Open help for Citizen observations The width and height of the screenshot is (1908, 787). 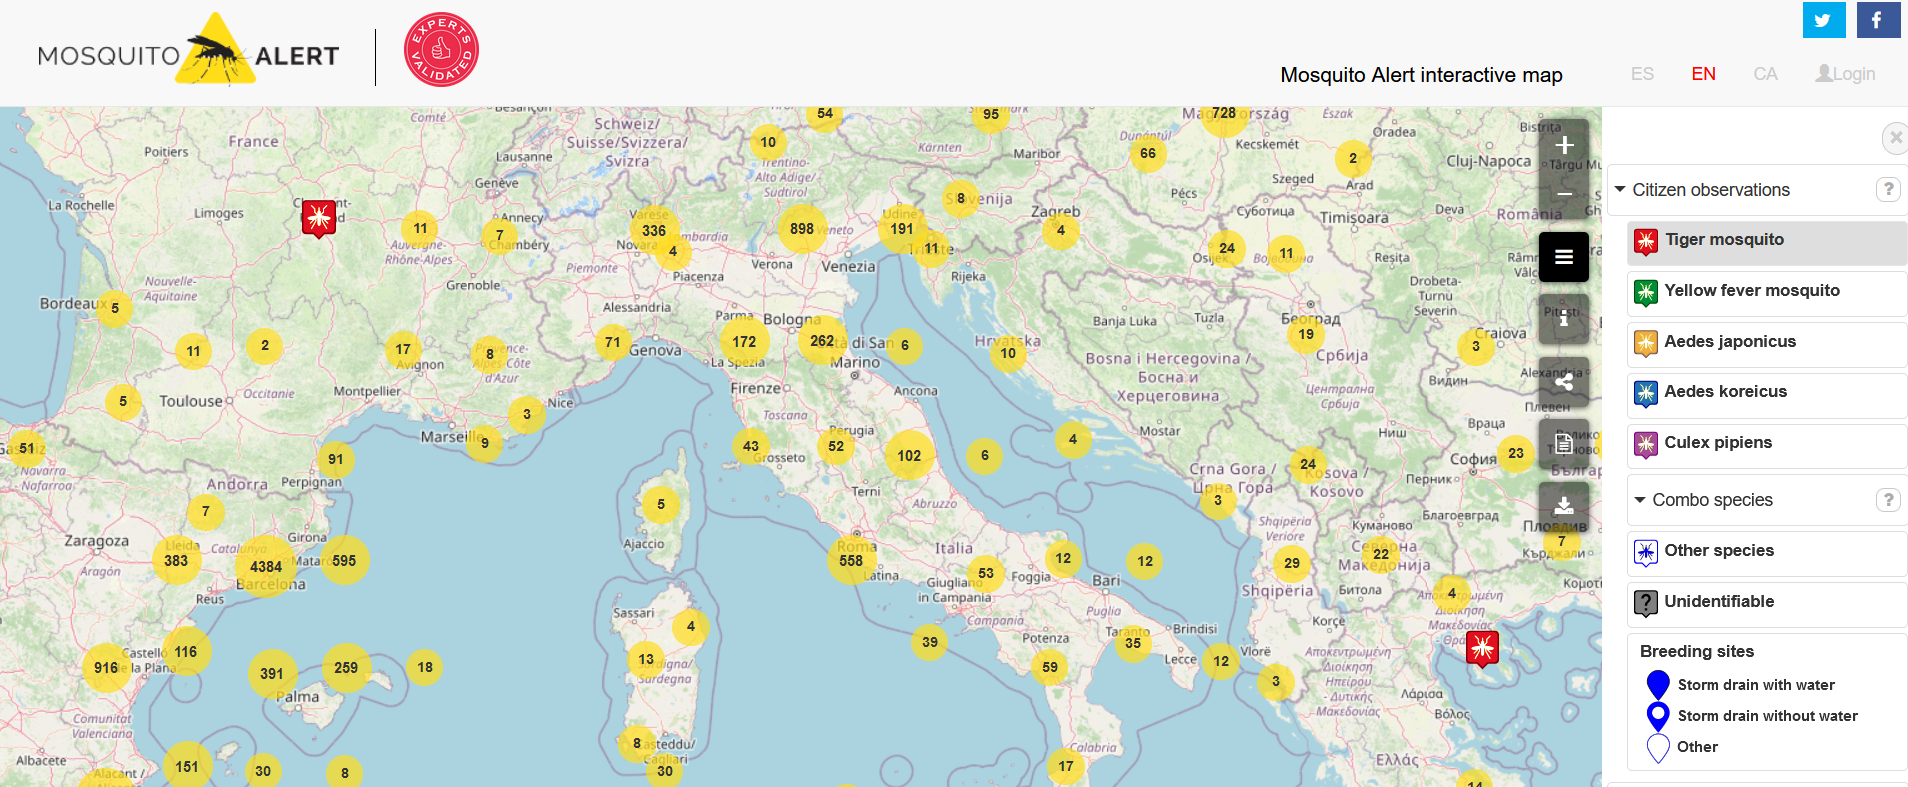coord(1887,190)
